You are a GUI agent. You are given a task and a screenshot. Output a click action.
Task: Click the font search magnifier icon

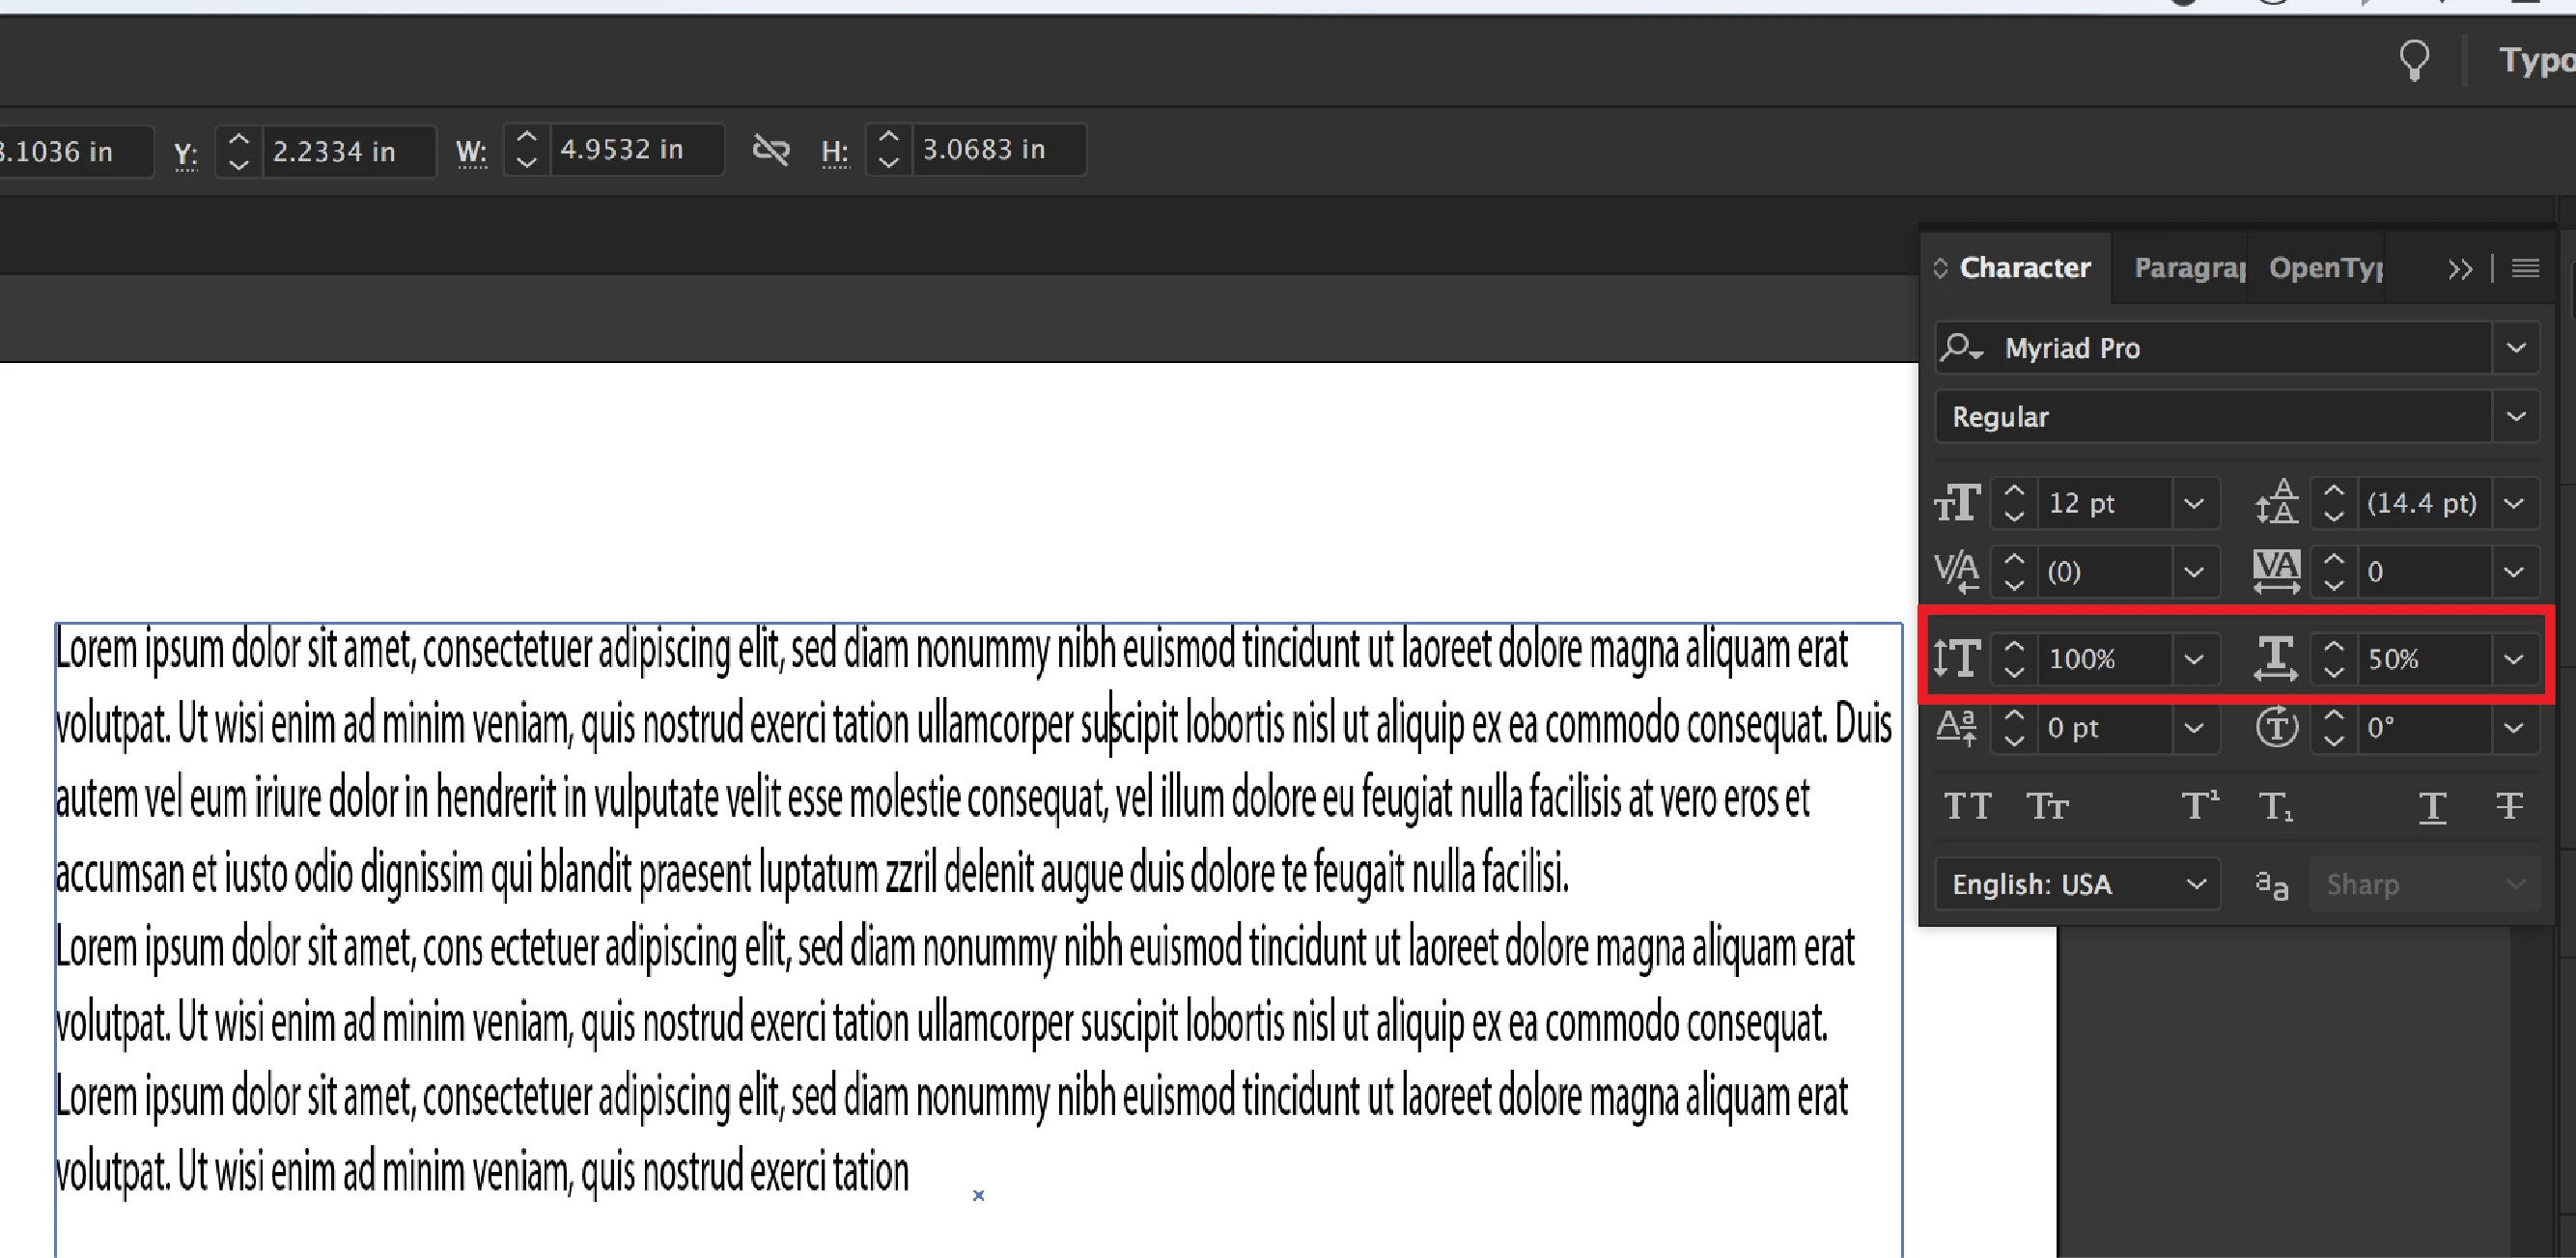[1960, 348]
